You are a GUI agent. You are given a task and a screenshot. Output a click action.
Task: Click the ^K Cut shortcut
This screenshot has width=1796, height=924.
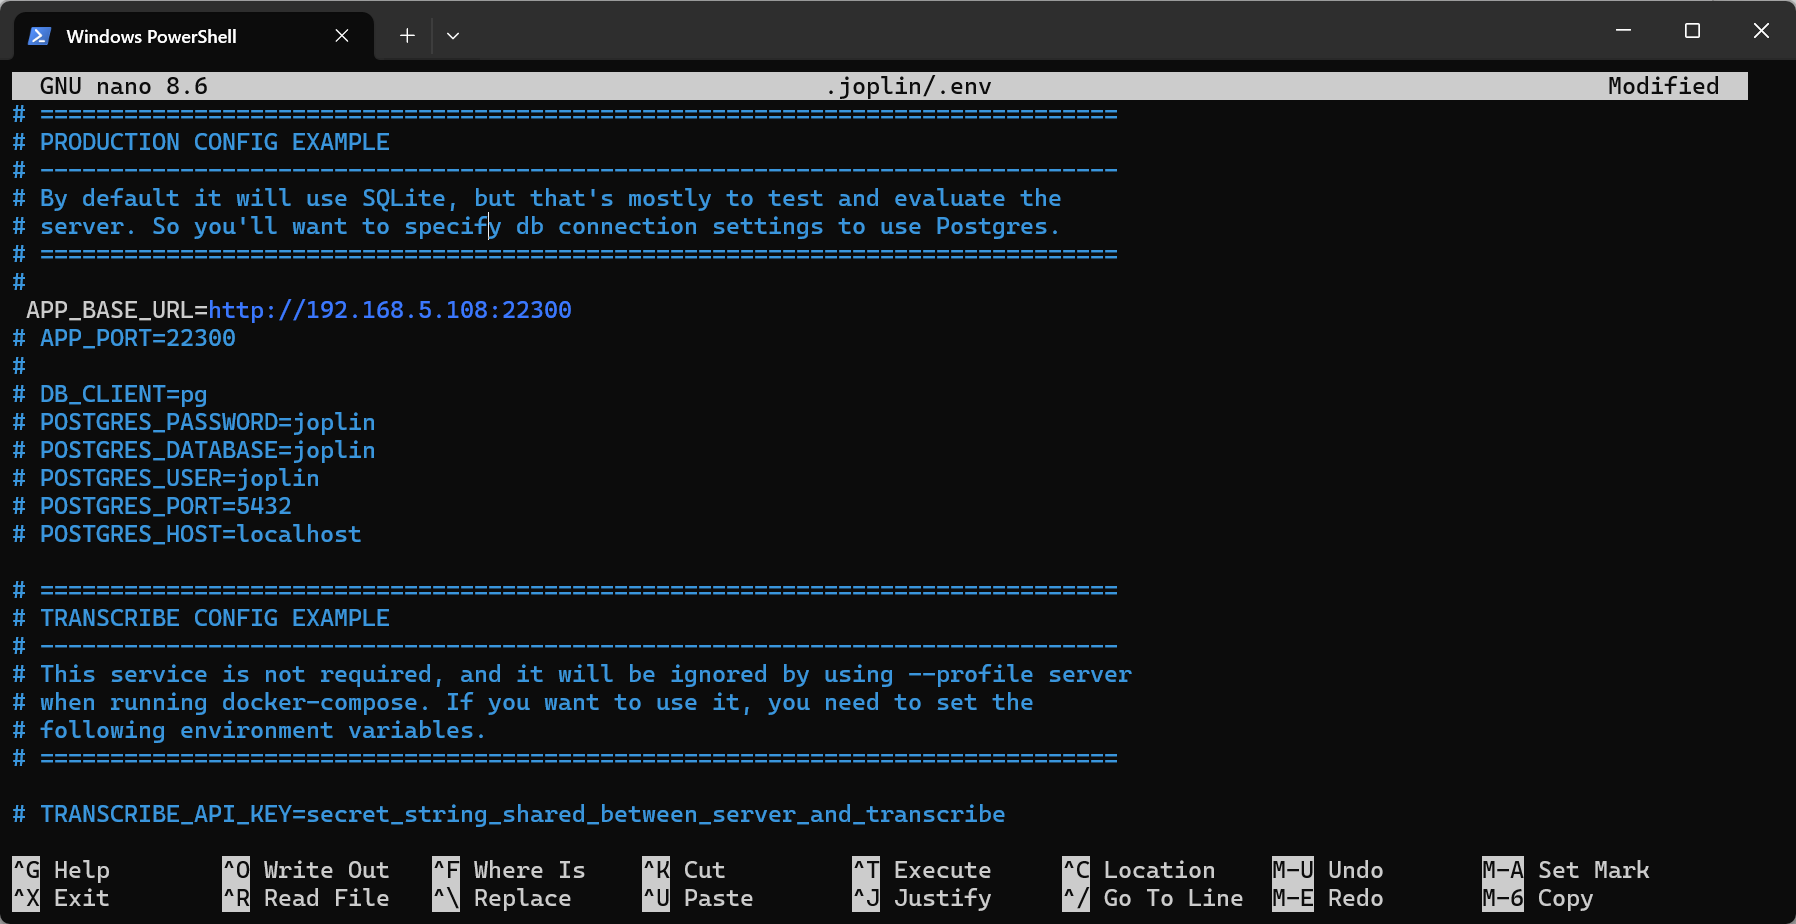click(x=684, y=870)
